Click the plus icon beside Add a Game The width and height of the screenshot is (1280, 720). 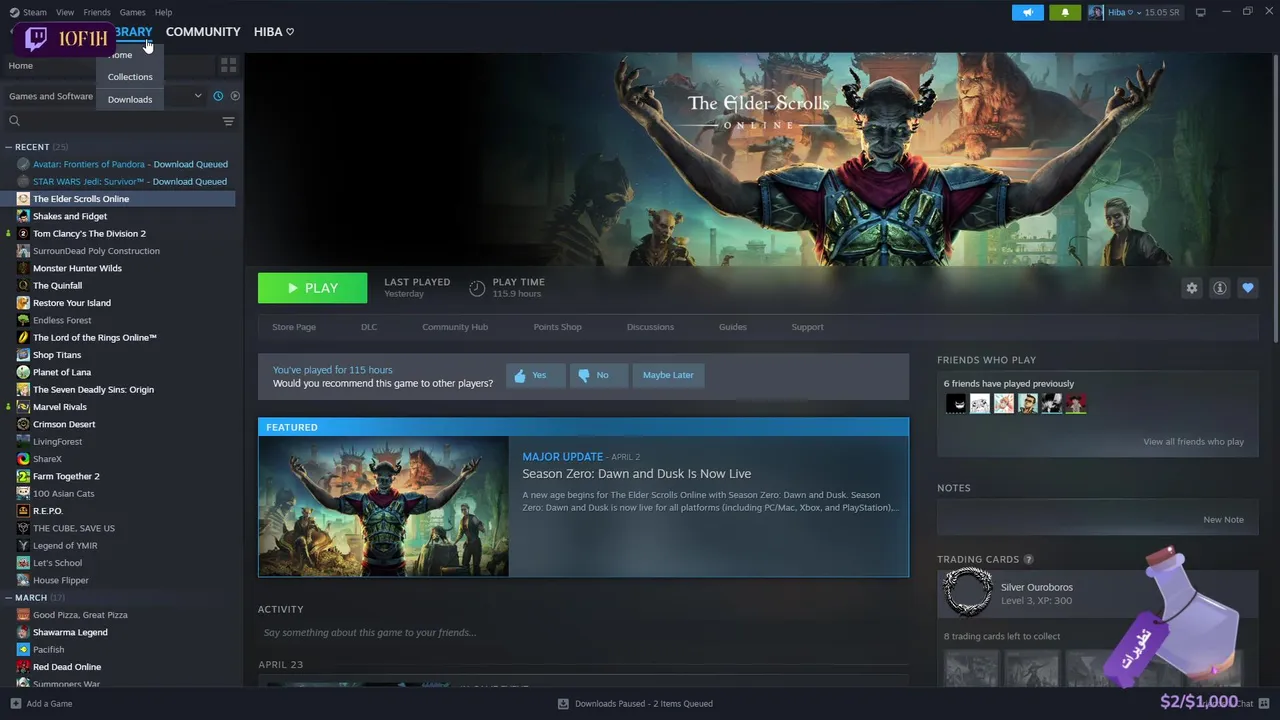[14, 704]
